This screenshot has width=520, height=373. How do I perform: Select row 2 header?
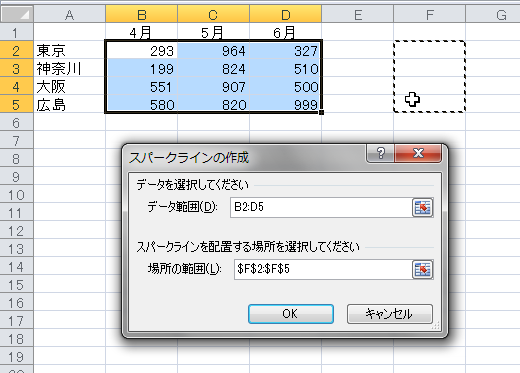point(17,51)
